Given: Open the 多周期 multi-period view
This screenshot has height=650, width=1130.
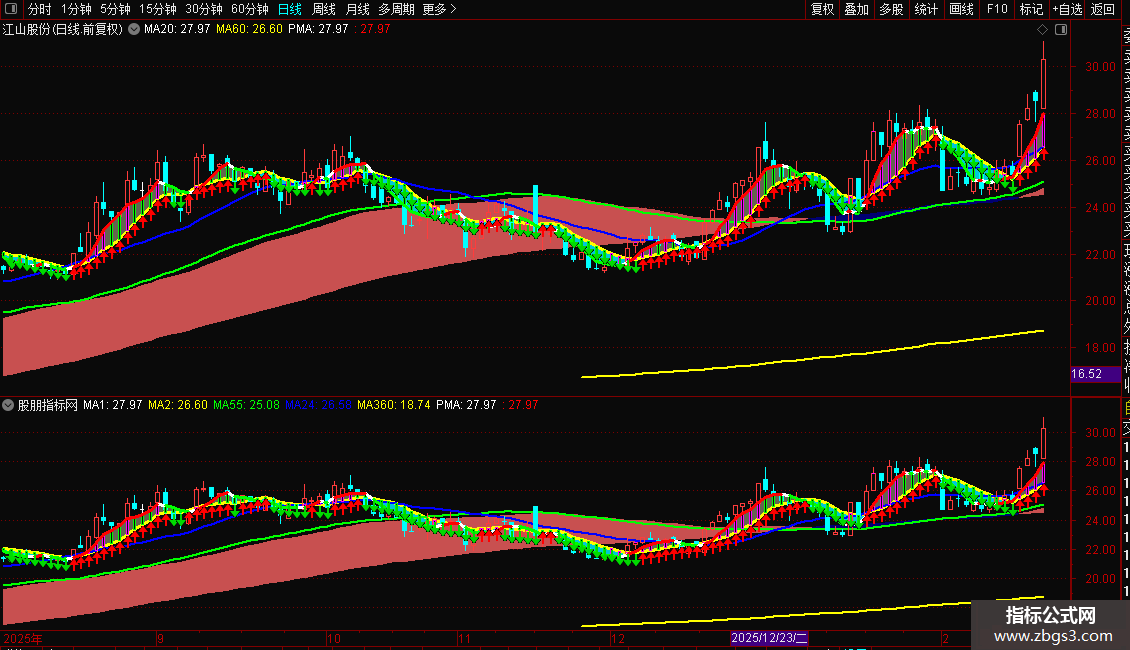Looking at the screenshot, I should point(396,9).
